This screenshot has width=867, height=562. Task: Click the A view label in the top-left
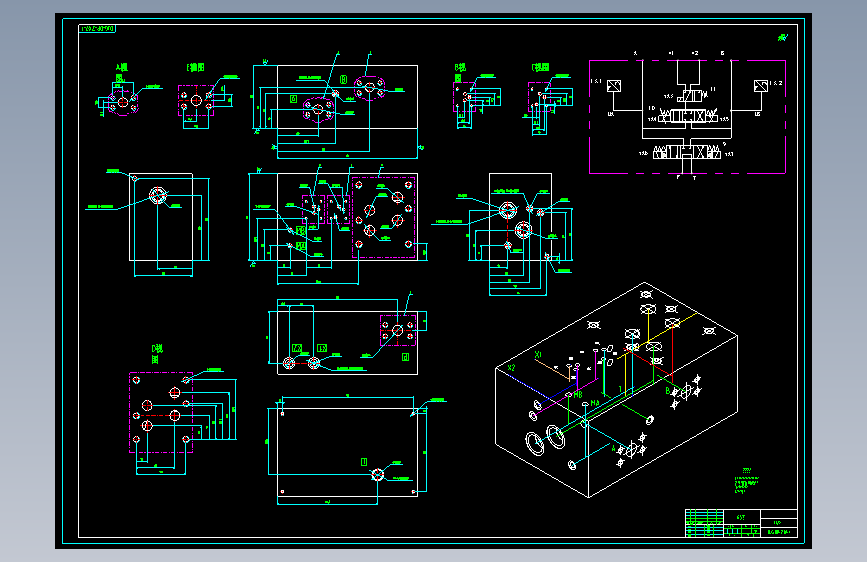(121, 71)
